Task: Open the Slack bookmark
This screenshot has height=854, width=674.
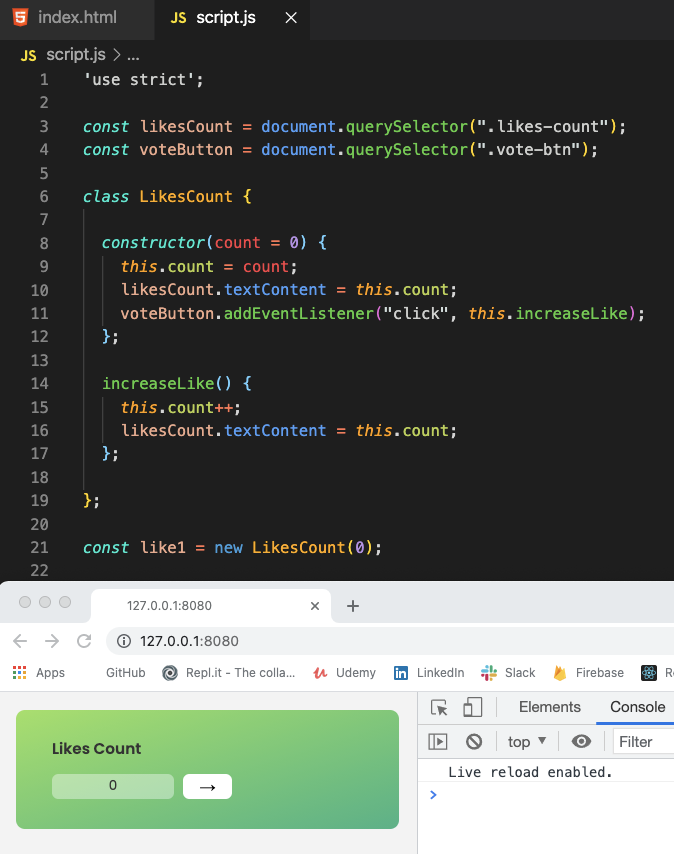Action: pyautogui.click(x=508, y=673)
